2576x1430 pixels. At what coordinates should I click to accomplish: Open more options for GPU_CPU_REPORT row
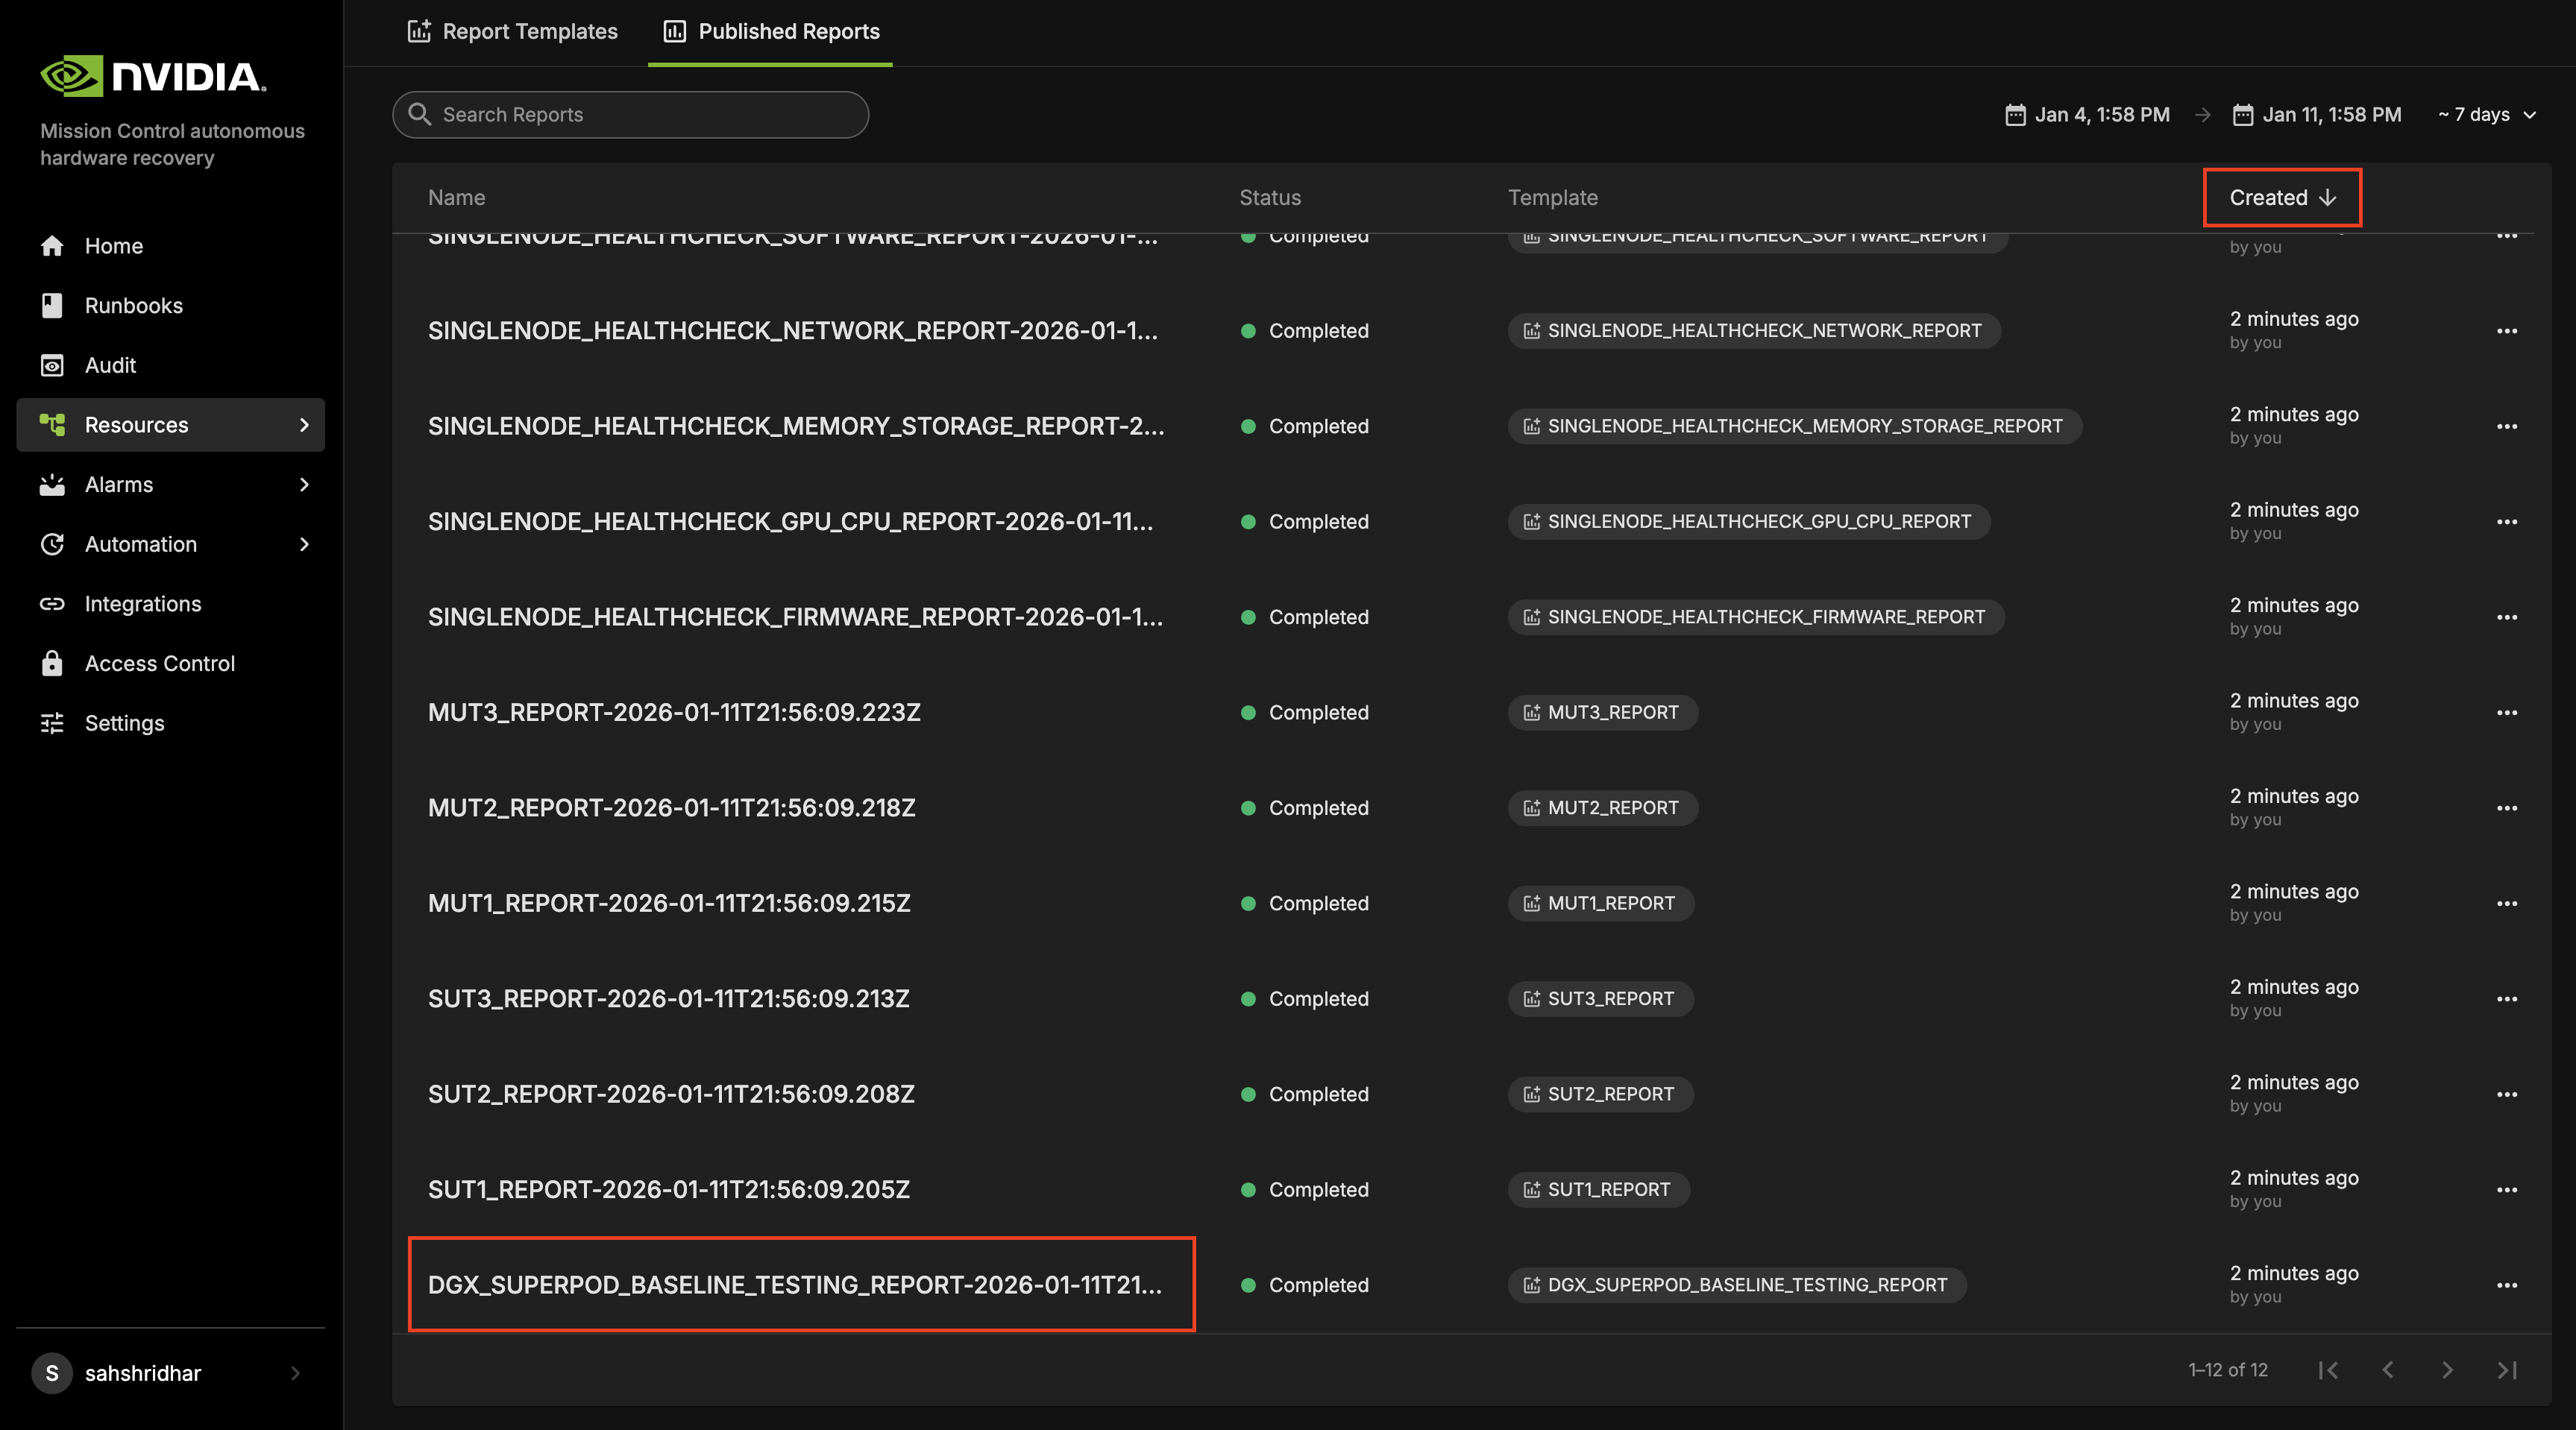tap(2506, 522)
